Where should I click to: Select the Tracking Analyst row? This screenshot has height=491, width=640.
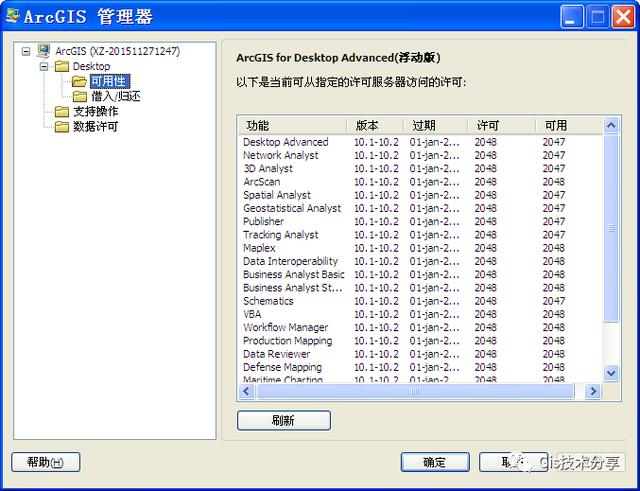[420, 235]
